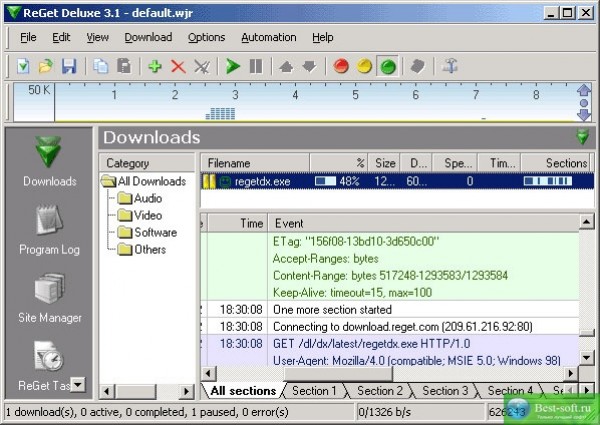This screenshot has width=600, height=425.
Task: Click the Paste toolbar icon
Action: tap(124, 67)
